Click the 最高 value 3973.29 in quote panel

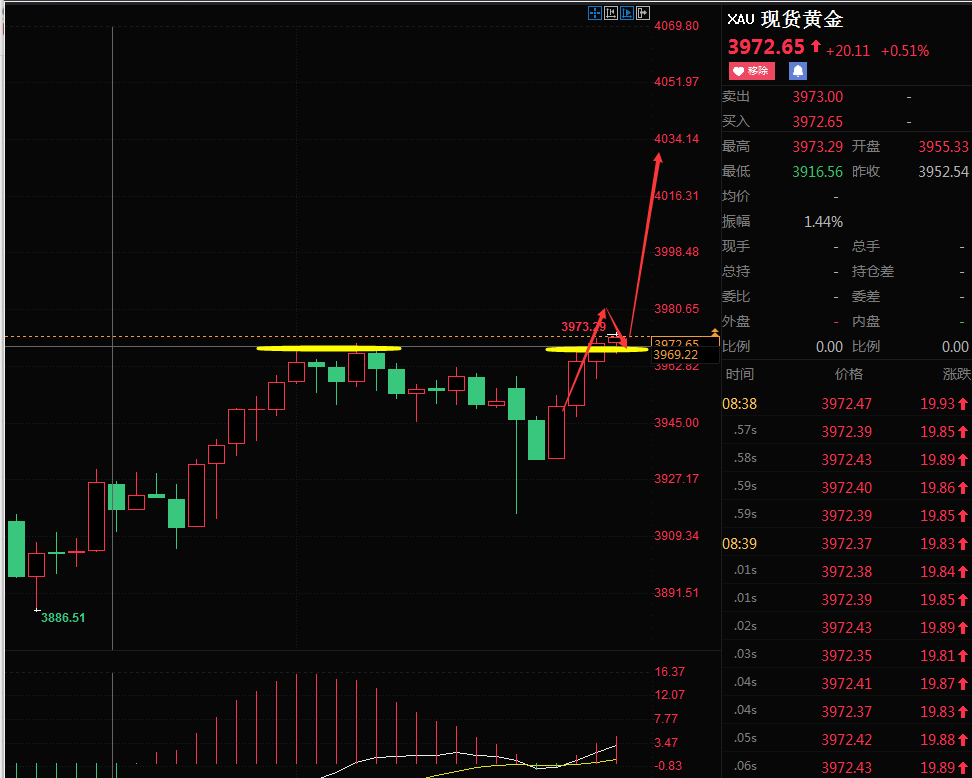click(818, 147)
